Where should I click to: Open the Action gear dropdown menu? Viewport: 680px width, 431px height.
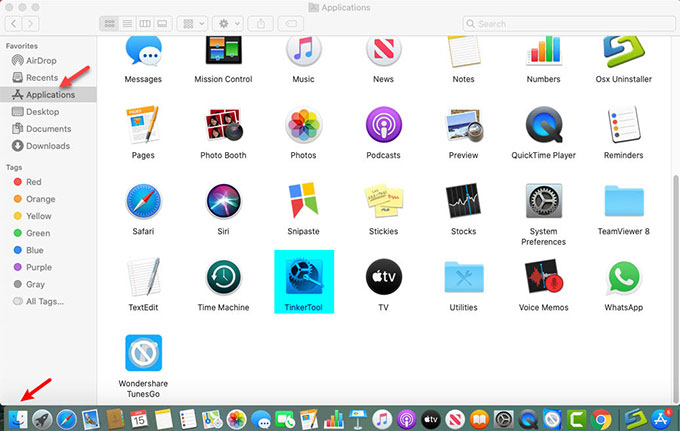[x=228, y=23]
